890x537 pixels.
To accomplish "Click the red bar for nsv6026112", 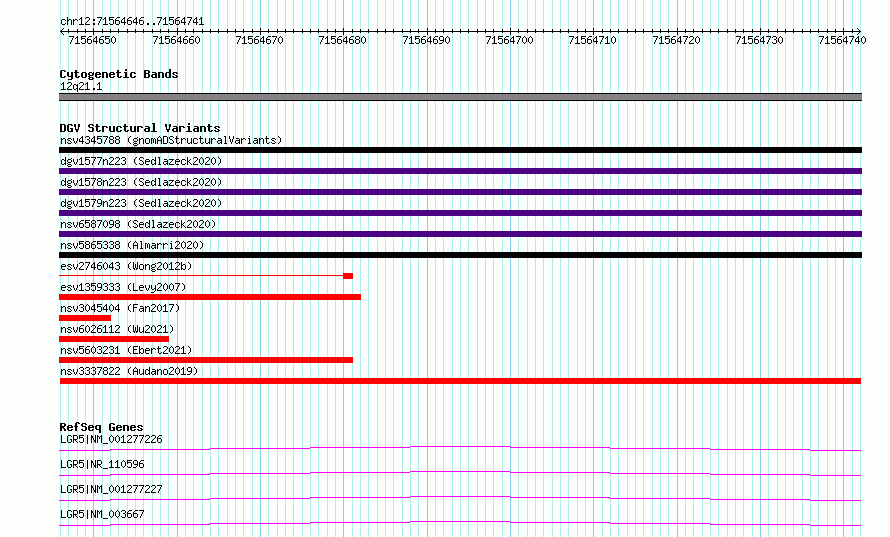I will [x=114, y=339].
